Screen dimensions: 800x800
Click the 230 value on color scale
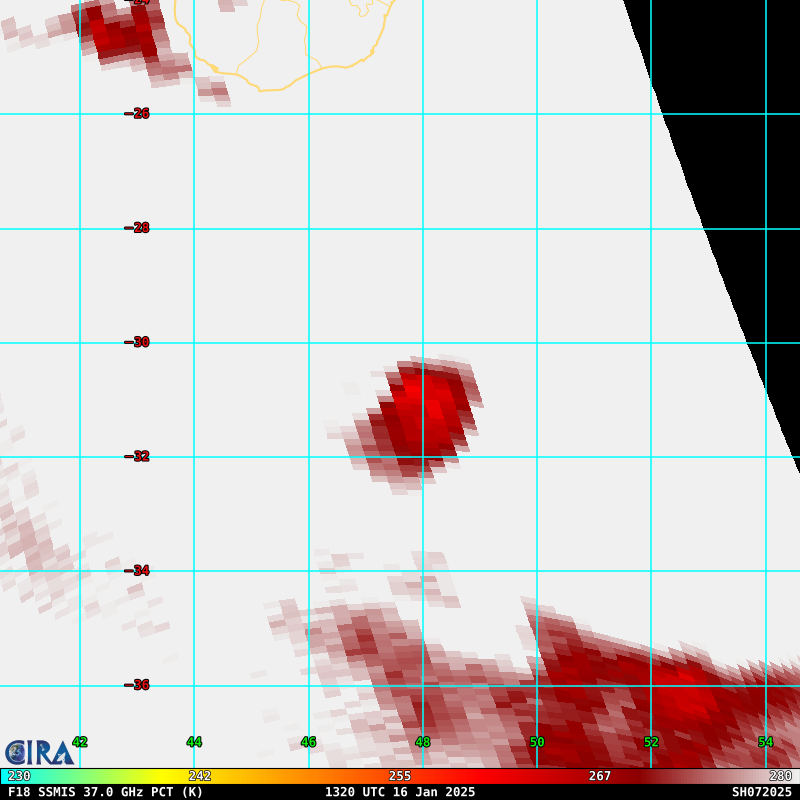[19, 776]
